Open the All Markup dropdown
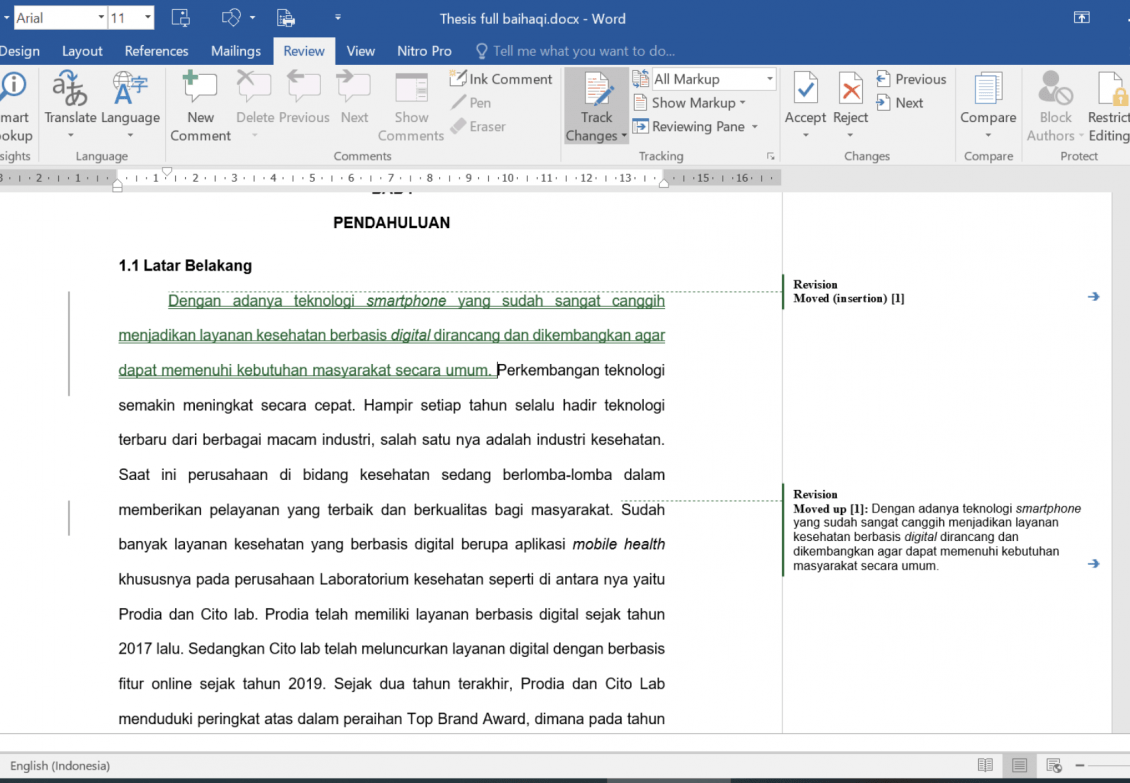 point(768,78)
